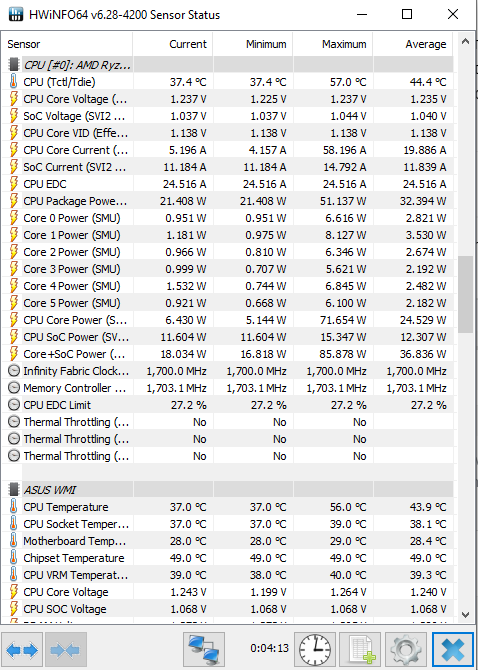The image size is (478, 670).
Task: Click the ASUS WMI group header
Action: [x=227, y=490]
